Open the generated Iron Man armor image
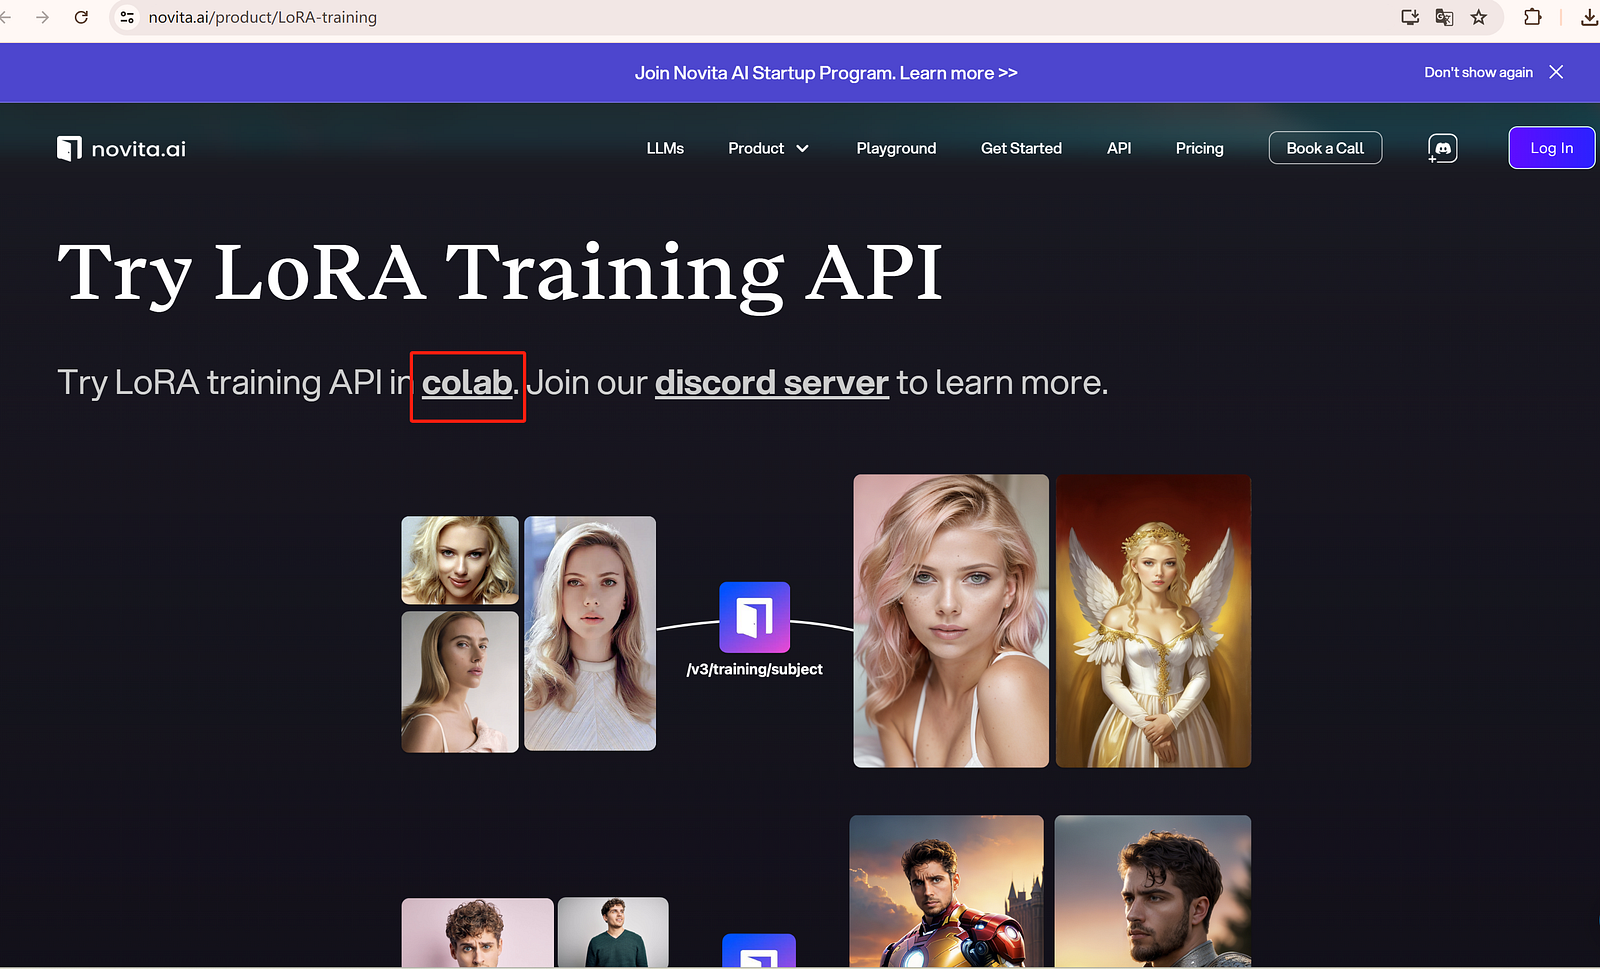This screenshot has height=969, width=1600. (947, 891)
